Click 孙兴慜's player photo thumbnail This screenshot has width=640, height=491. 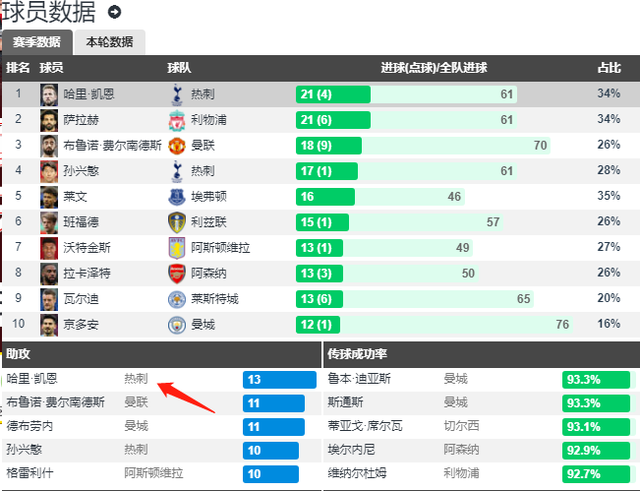pos(49,171)
